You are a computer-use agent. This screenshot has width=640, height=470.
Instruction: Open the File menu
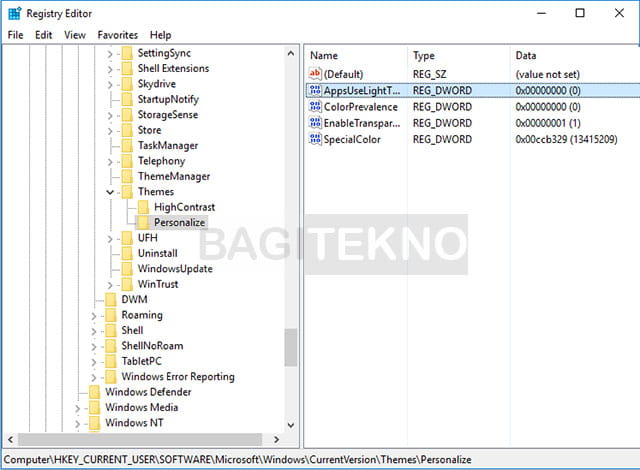15,35
